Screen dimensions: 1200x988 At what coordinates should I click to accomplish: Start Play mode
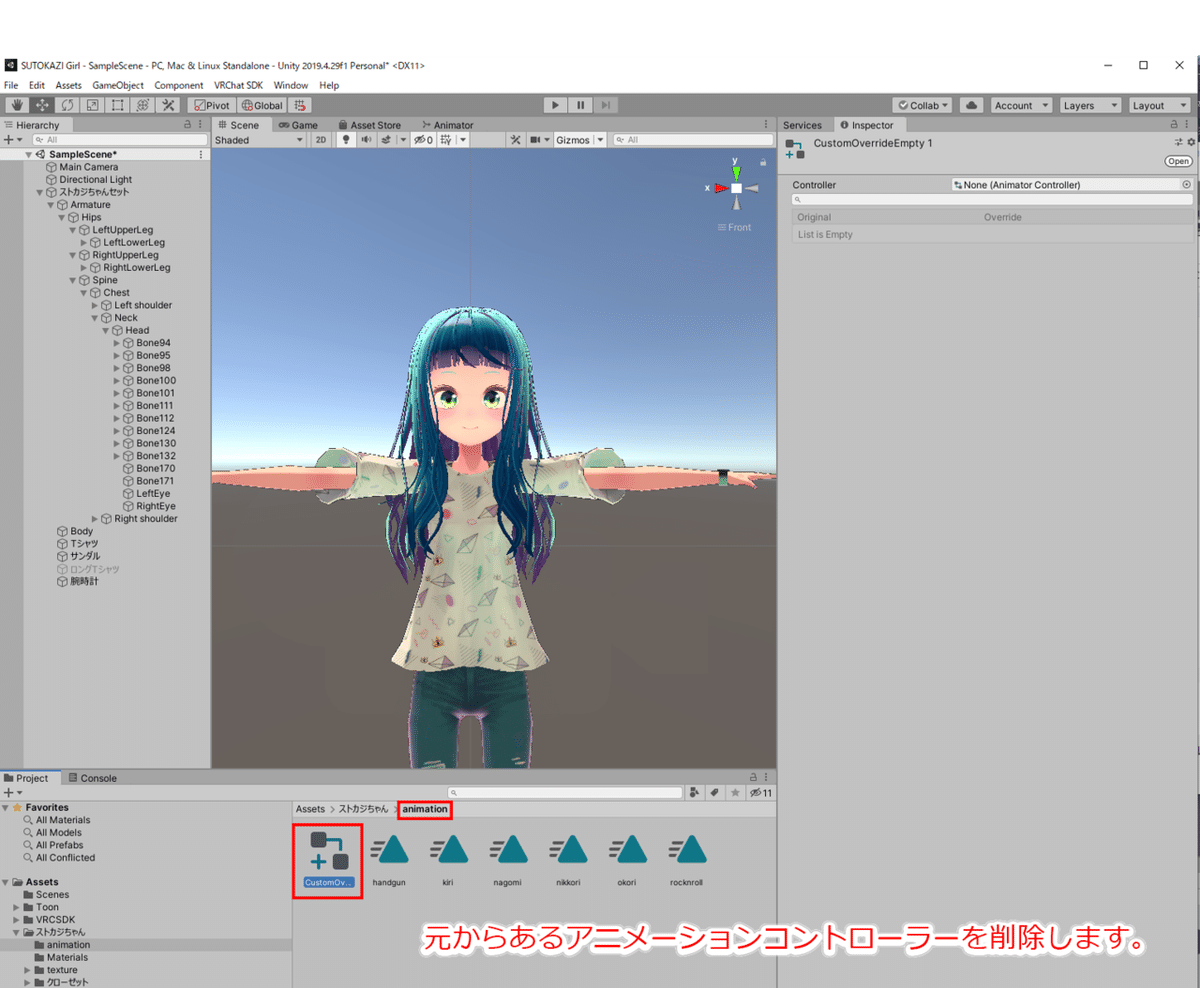(x=555, y=105)
